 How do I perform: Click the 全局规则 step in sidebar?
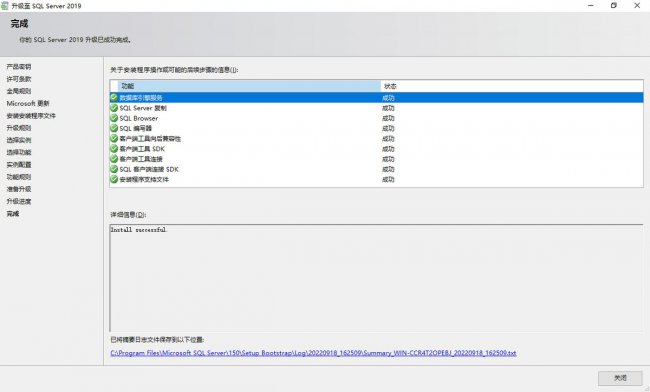[19, 91]
